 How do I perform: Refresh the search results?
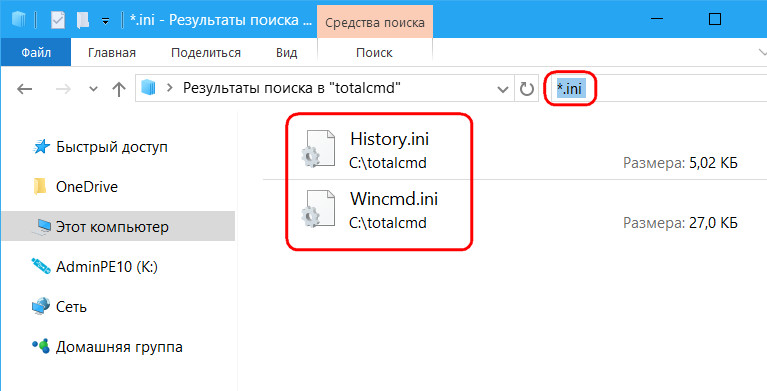[x=526, y=89]
